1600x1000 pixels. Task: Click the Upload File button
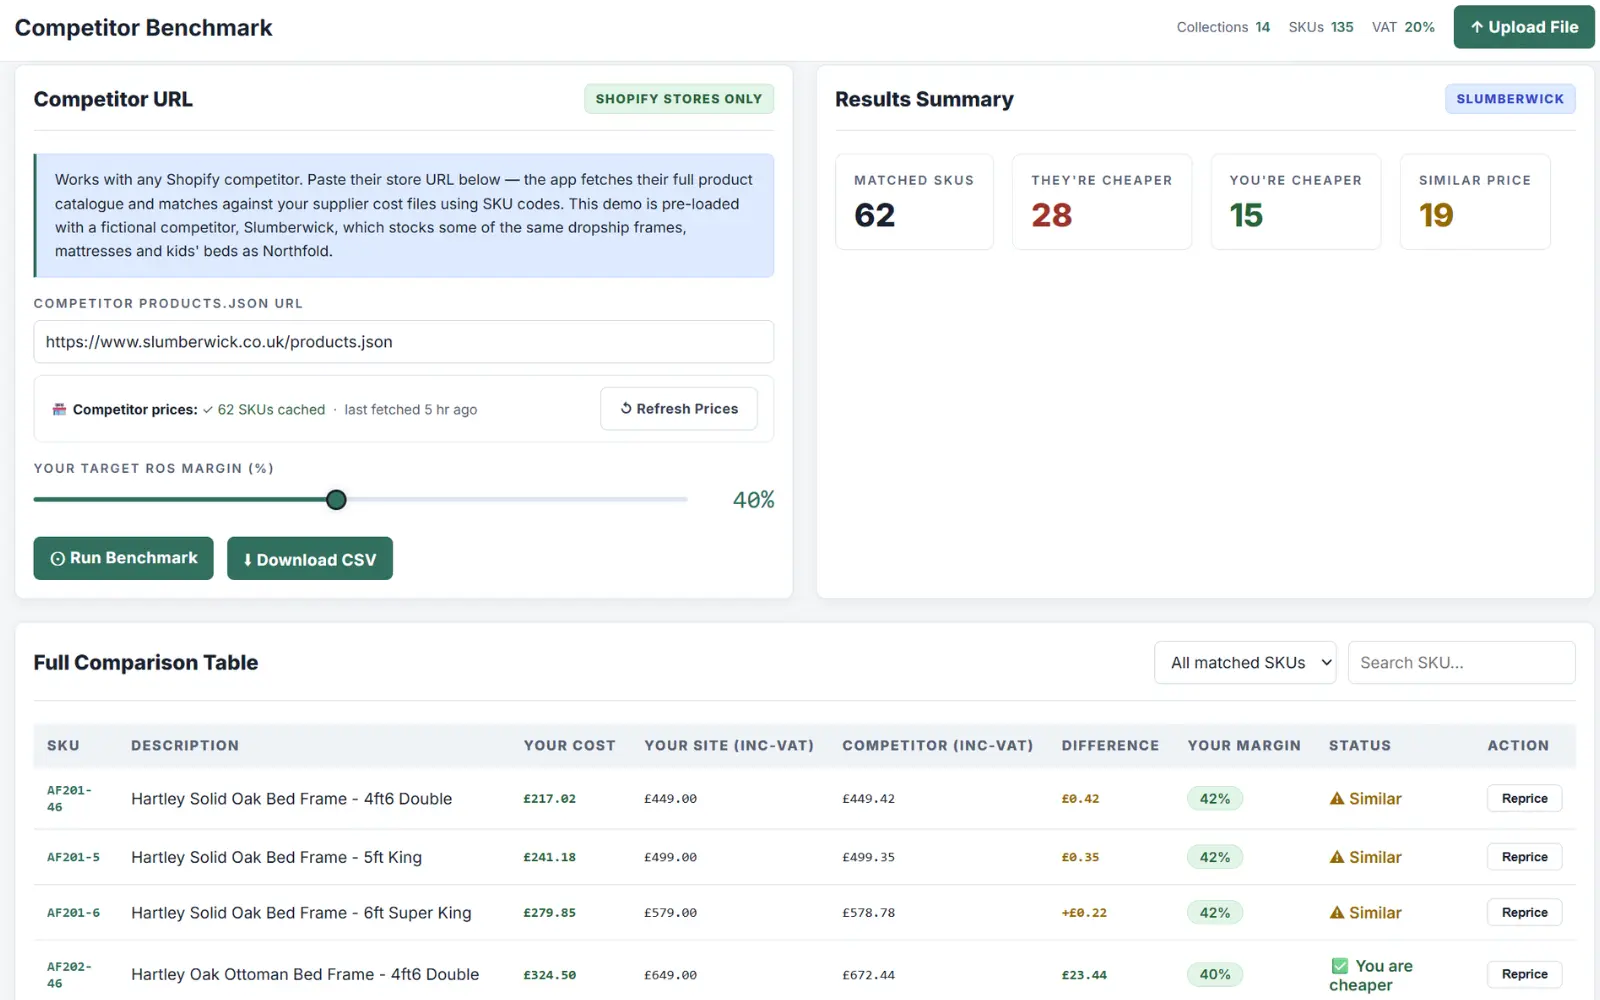1524,27
